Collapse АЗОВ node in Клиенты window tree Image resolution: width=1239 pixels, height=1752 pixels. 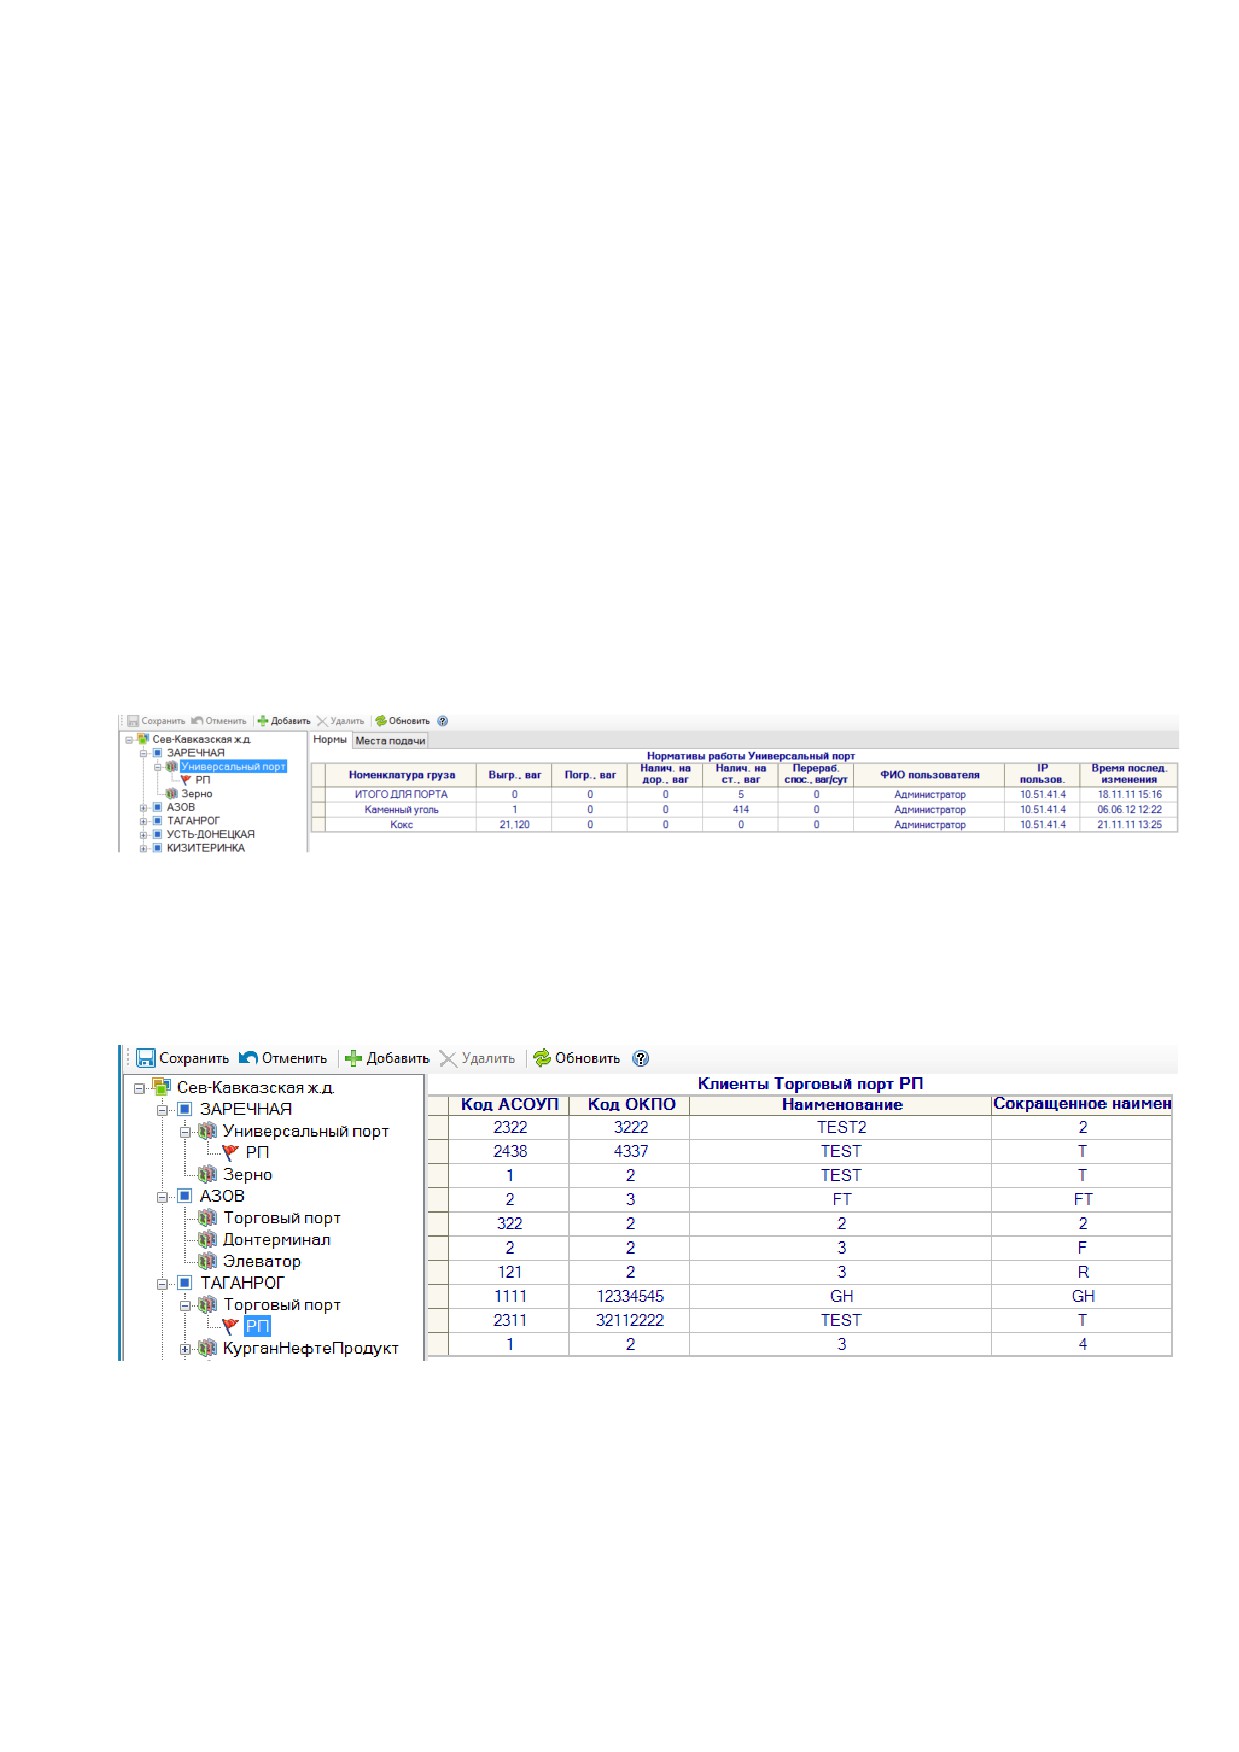click(162, 1197)
